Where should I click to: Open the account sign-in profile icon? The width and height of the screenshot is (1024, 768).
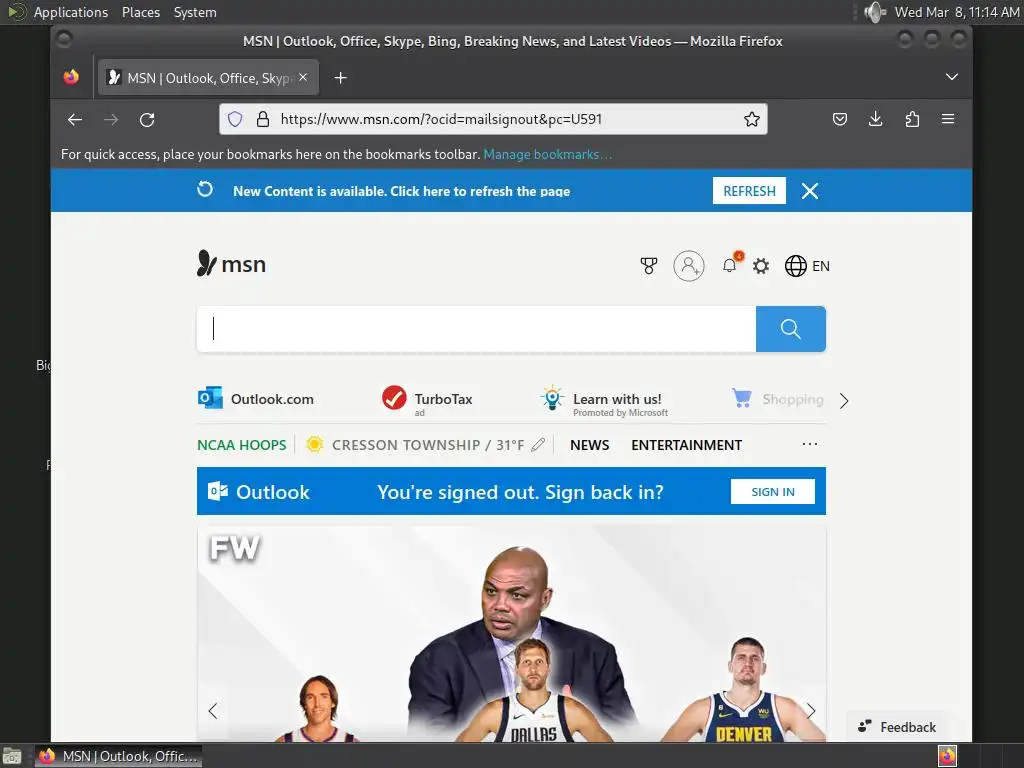(x=689, y=266)
